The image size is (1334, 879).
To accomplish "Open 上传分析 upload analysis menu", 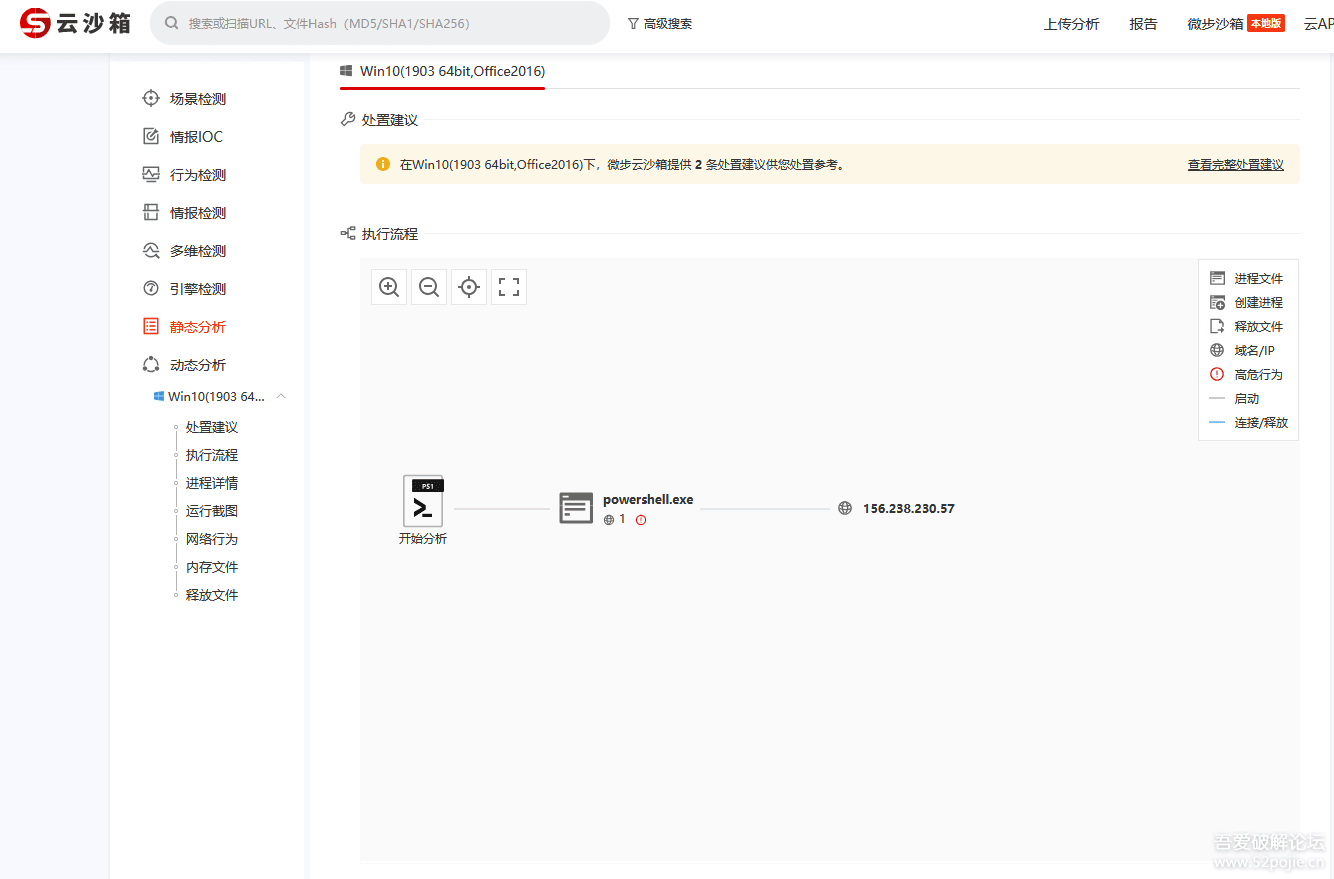I will click(1071, 24).
